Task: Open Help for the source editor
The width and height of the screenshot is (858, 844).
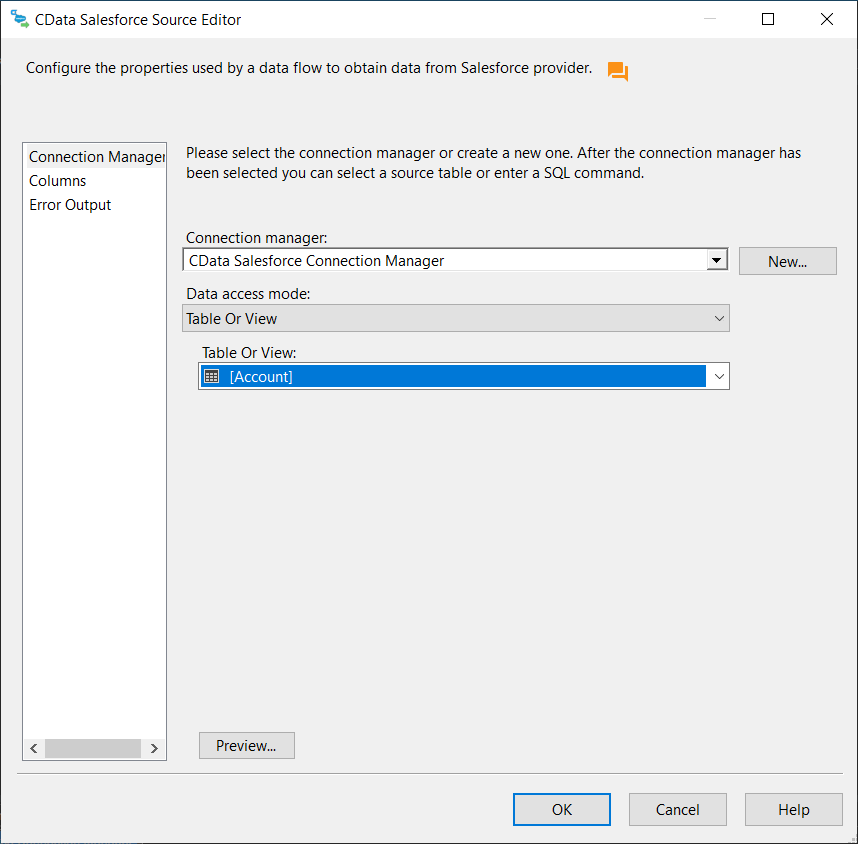Action: pyautogui.click(x=793, y=809)
